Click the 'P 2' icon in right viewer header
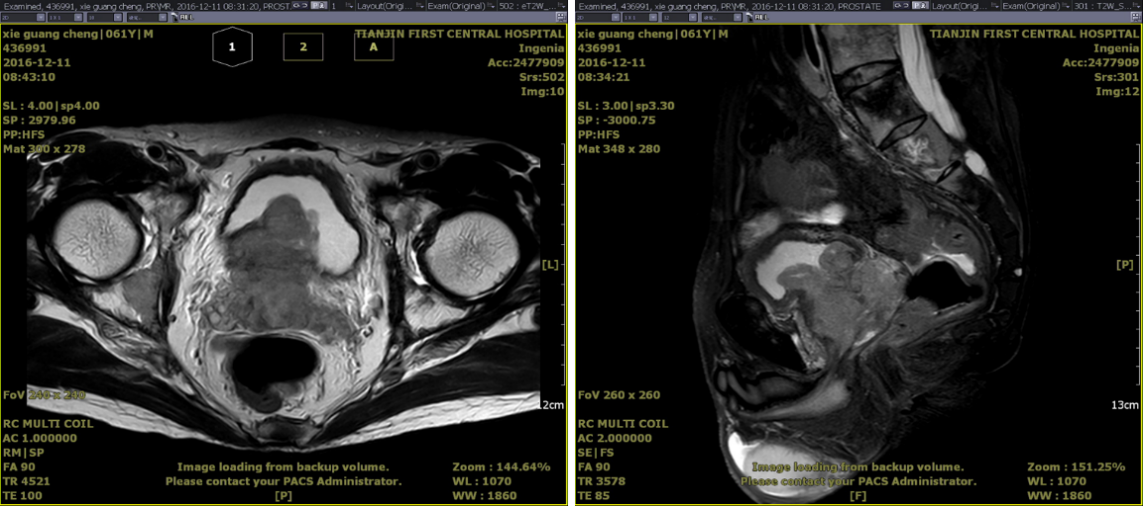 click(x=920, y=5)
